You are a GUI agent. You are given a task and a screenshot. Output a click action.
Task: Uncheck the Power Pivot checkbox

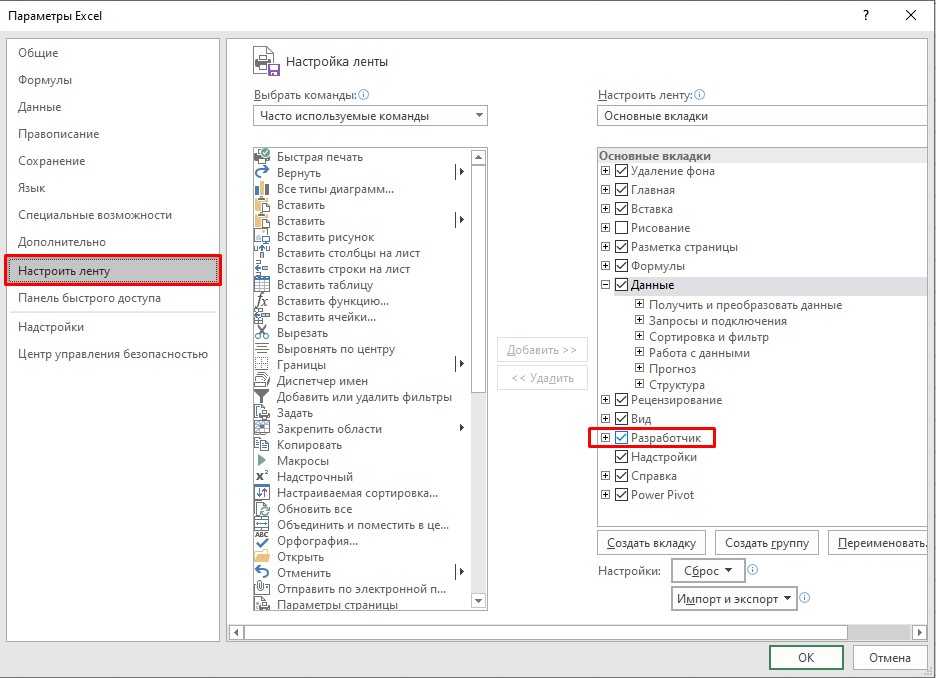[x=621, y=495]
